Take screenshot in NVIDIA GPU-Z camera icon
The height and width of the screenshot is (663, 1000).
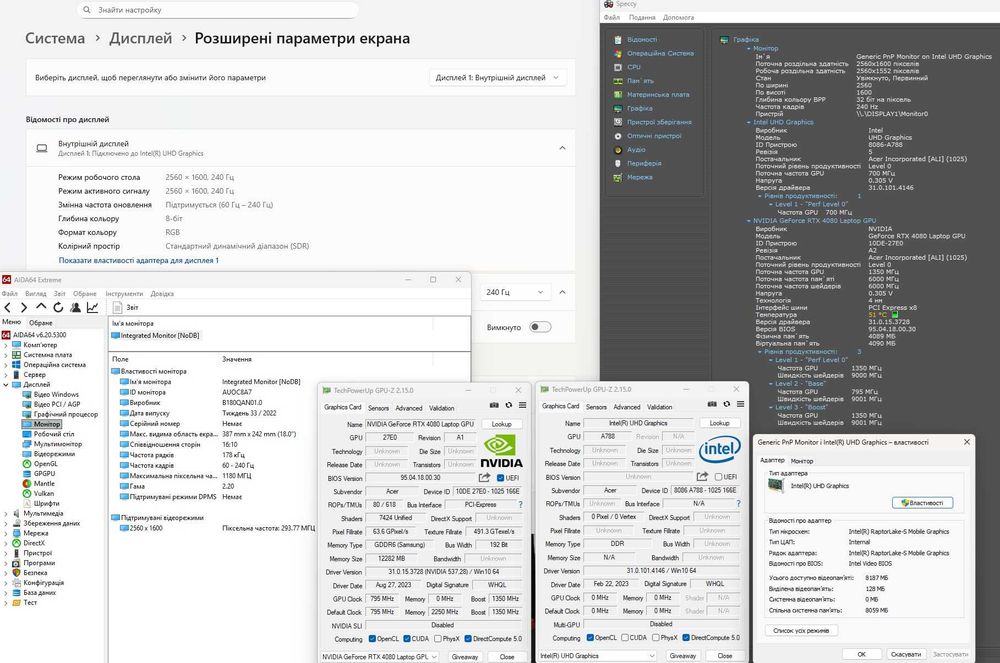click(494, 405)
